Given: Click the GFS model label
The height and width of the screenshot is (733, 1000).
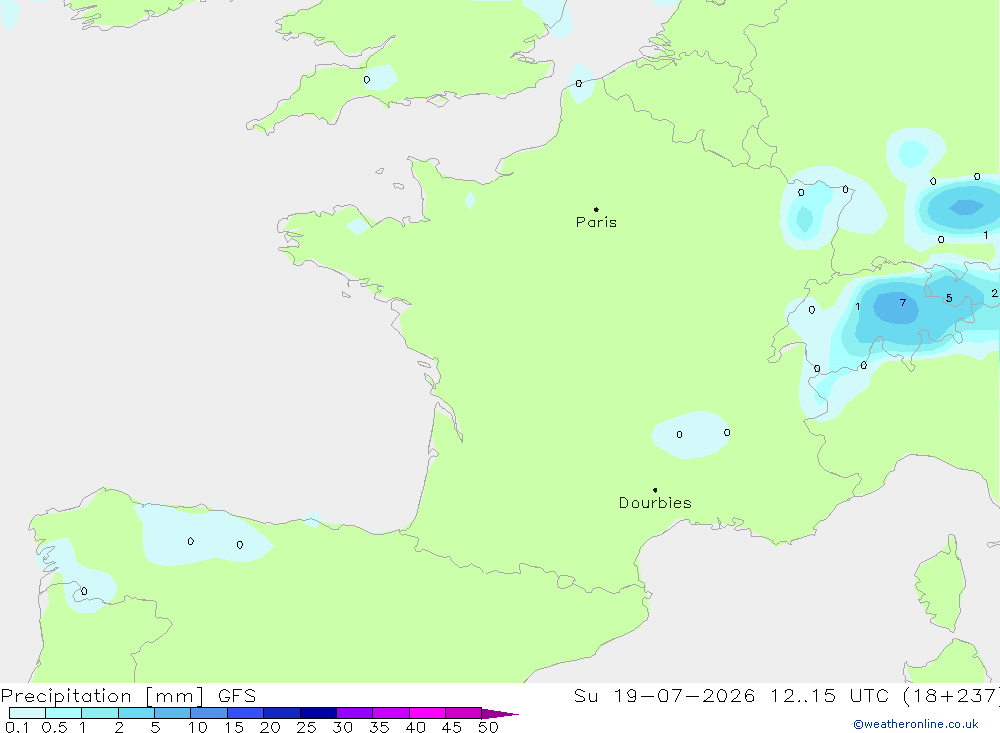Looking at the screenshot, I should (x=237, y=695).
